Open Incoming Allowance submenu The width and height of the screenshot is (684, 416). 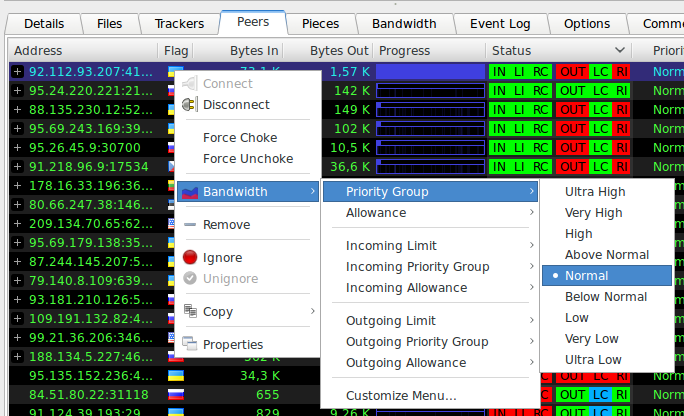[430, 288]
